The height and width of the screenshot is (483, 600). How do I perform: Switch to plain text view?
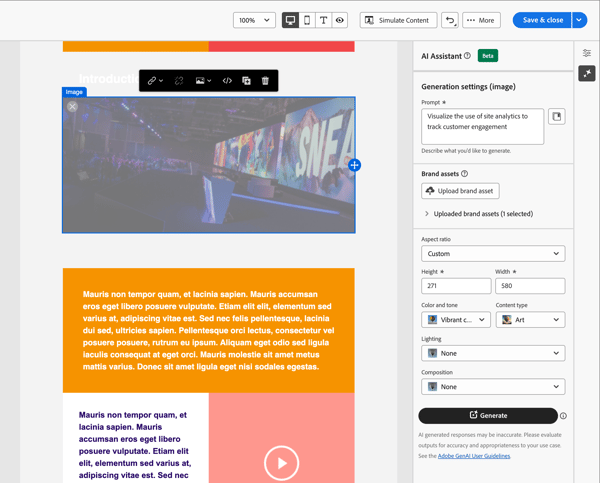323,20
